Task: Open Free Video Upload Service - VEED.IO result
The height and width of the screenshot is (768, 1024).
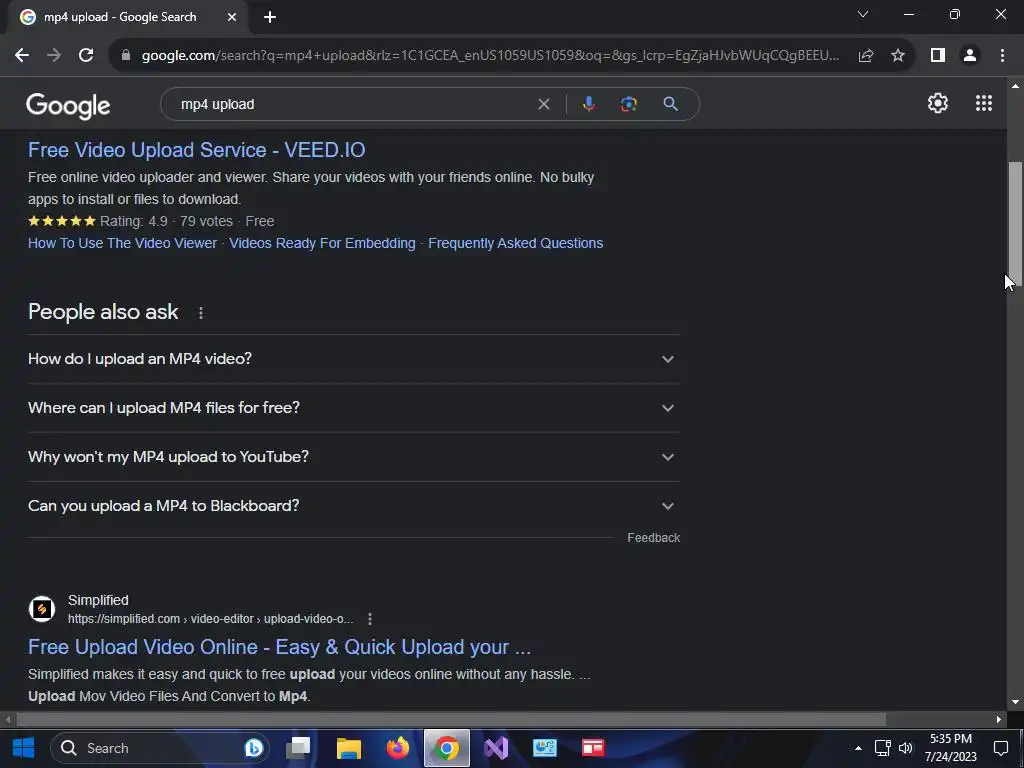Action: pyautogui.click(x=197, y=150)
